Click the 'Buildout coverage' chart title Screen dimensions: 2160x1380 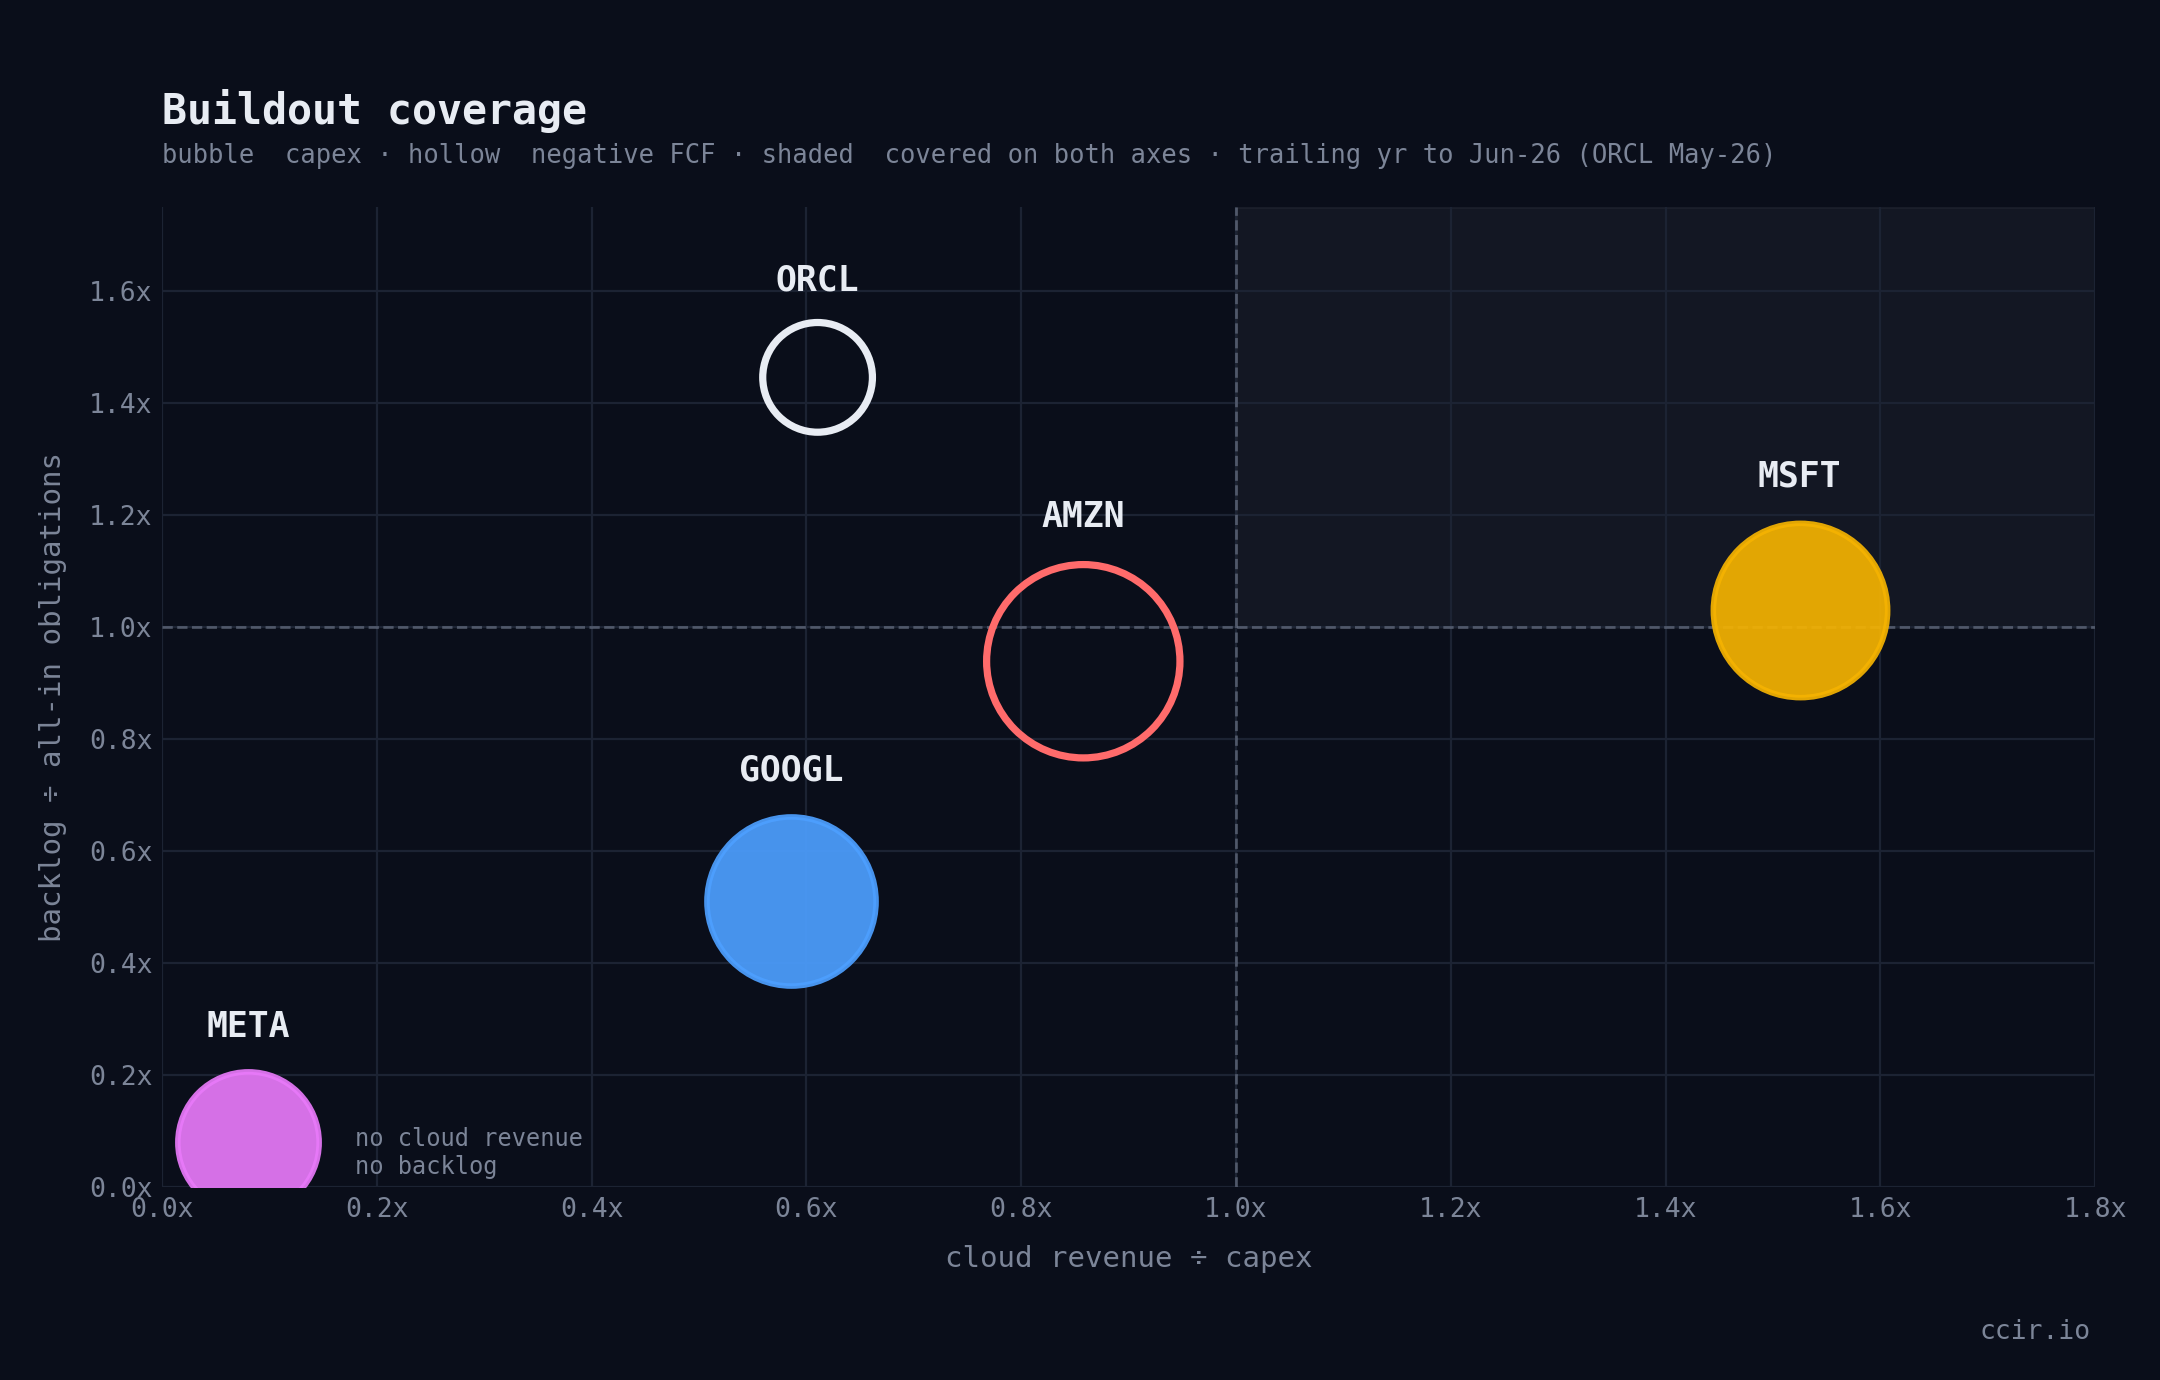pos(374,110)
